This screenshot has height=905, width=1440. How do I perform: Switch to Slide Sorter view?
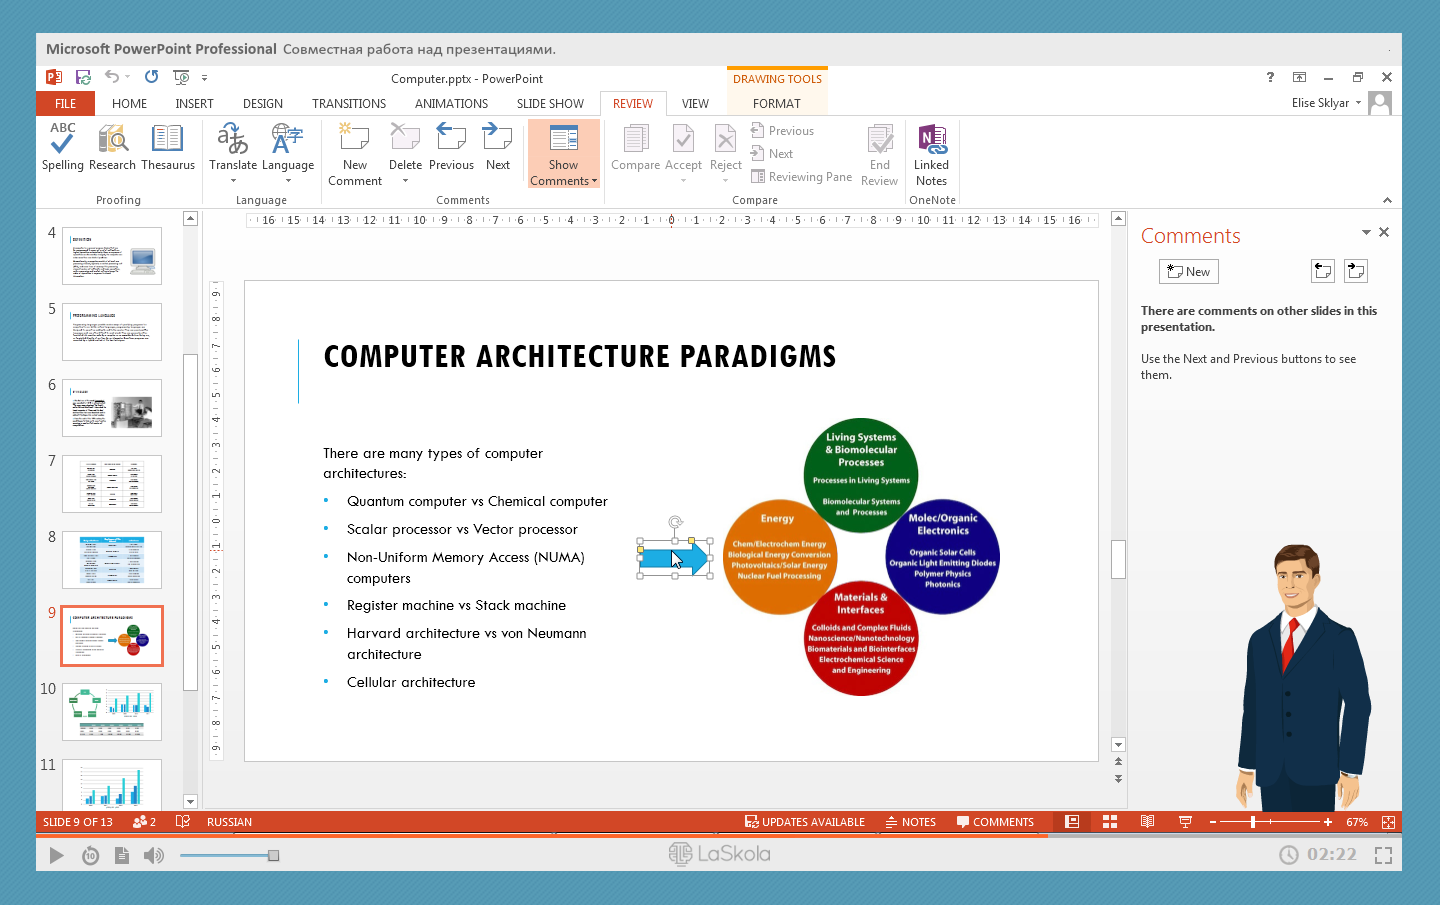pos(1110,822)
